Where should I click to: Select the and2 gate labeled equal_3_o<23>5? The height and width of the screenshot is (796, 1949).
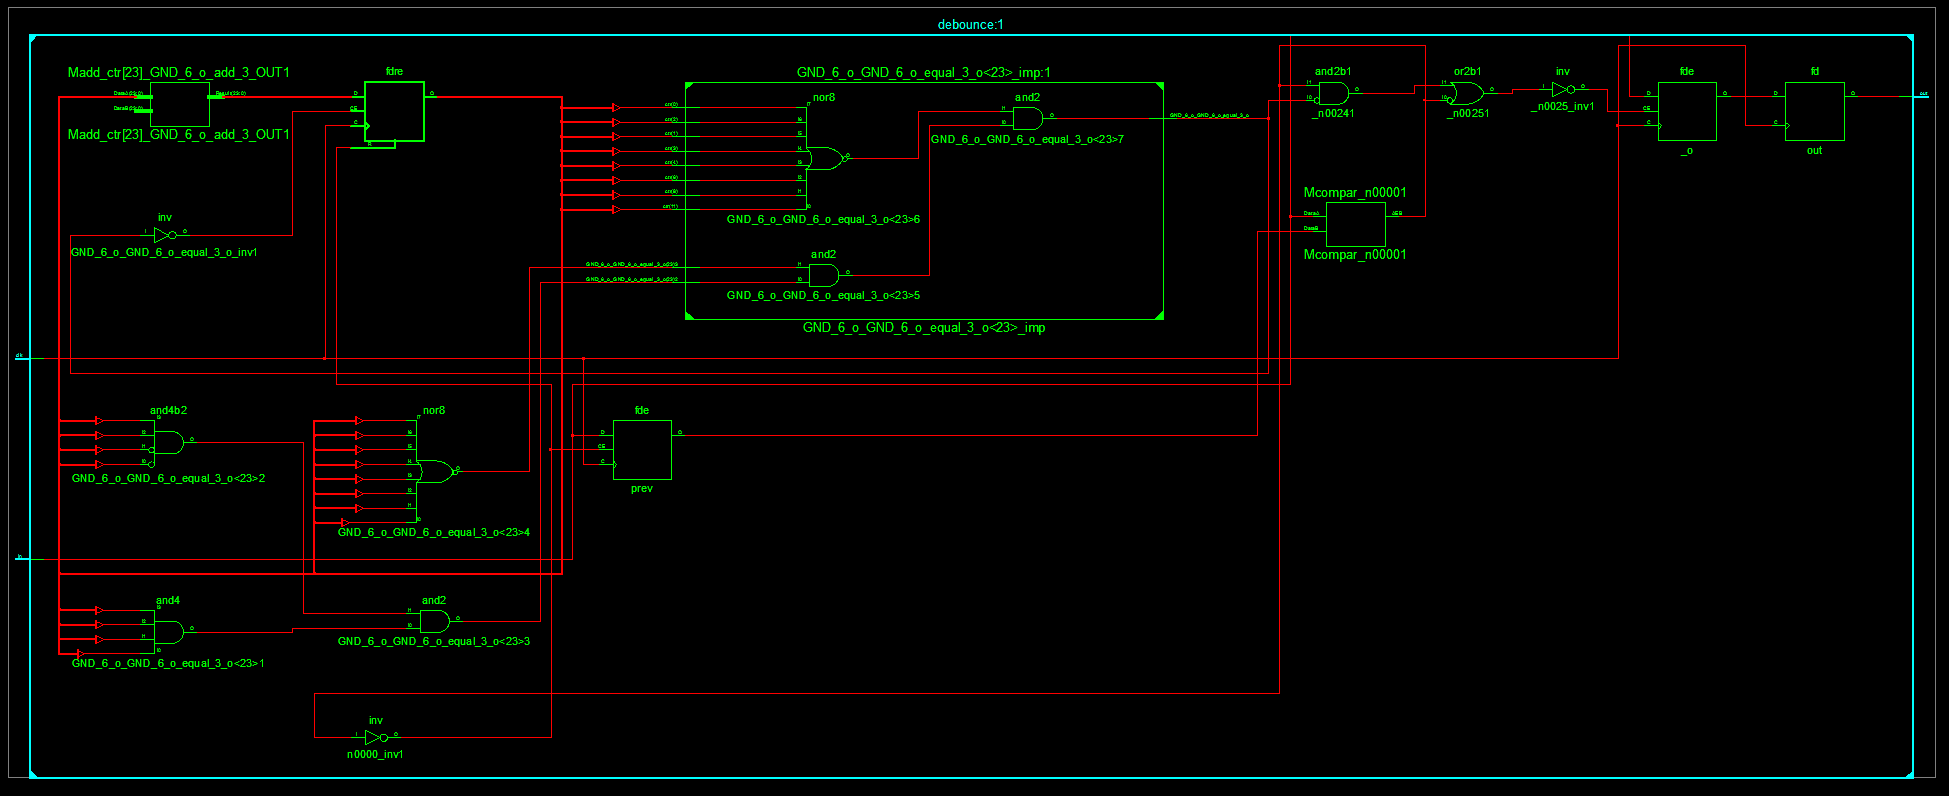(x=823, y=275)
